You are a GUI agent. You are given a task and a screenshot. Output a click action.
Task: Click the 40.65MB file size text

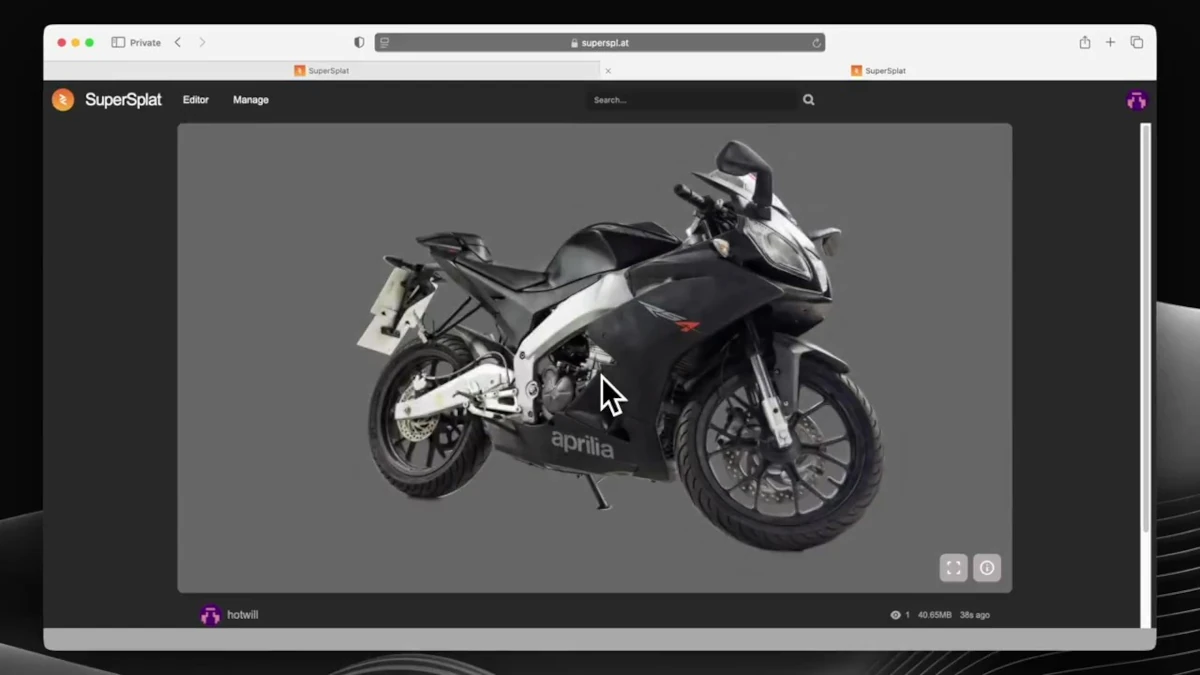(935, 615)
